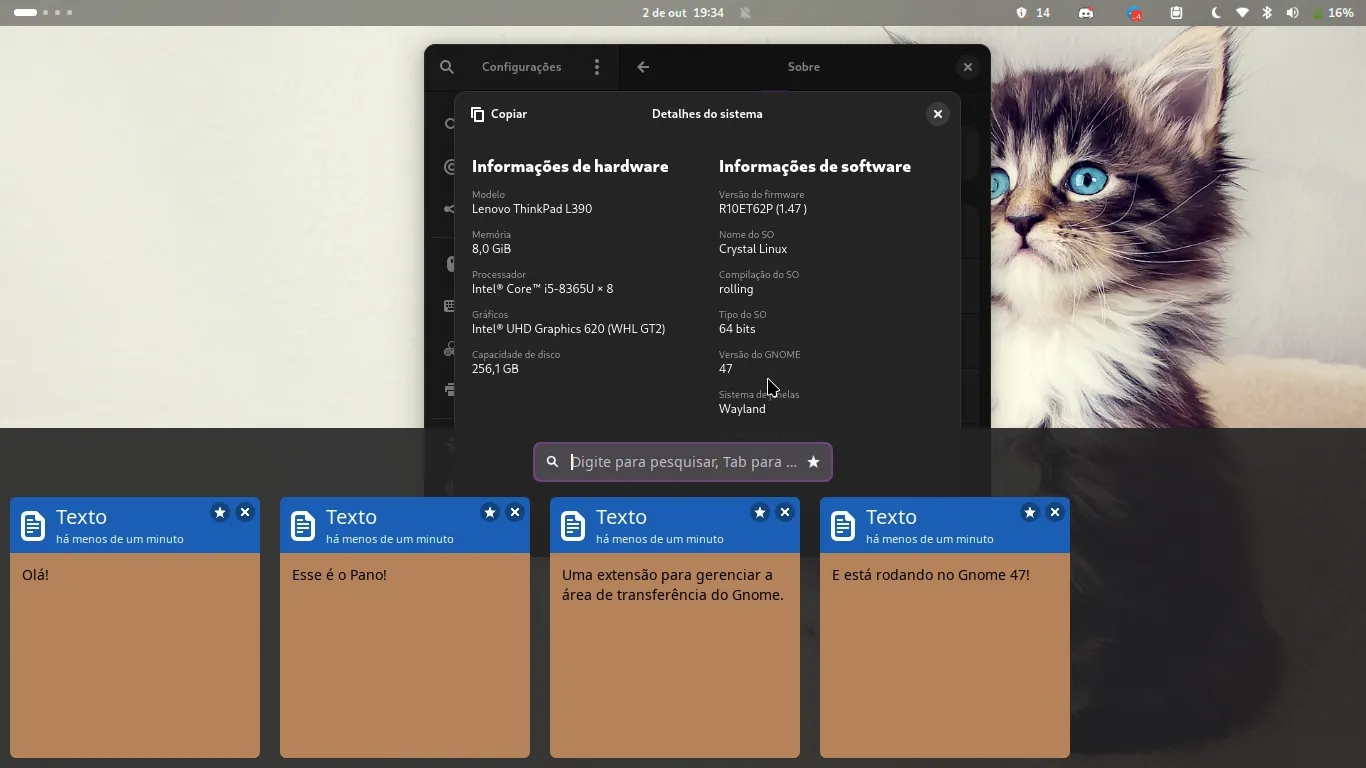Close the Configurações window
The height and width of the screenshot is (768, 1366).
(x=967, y=67)
